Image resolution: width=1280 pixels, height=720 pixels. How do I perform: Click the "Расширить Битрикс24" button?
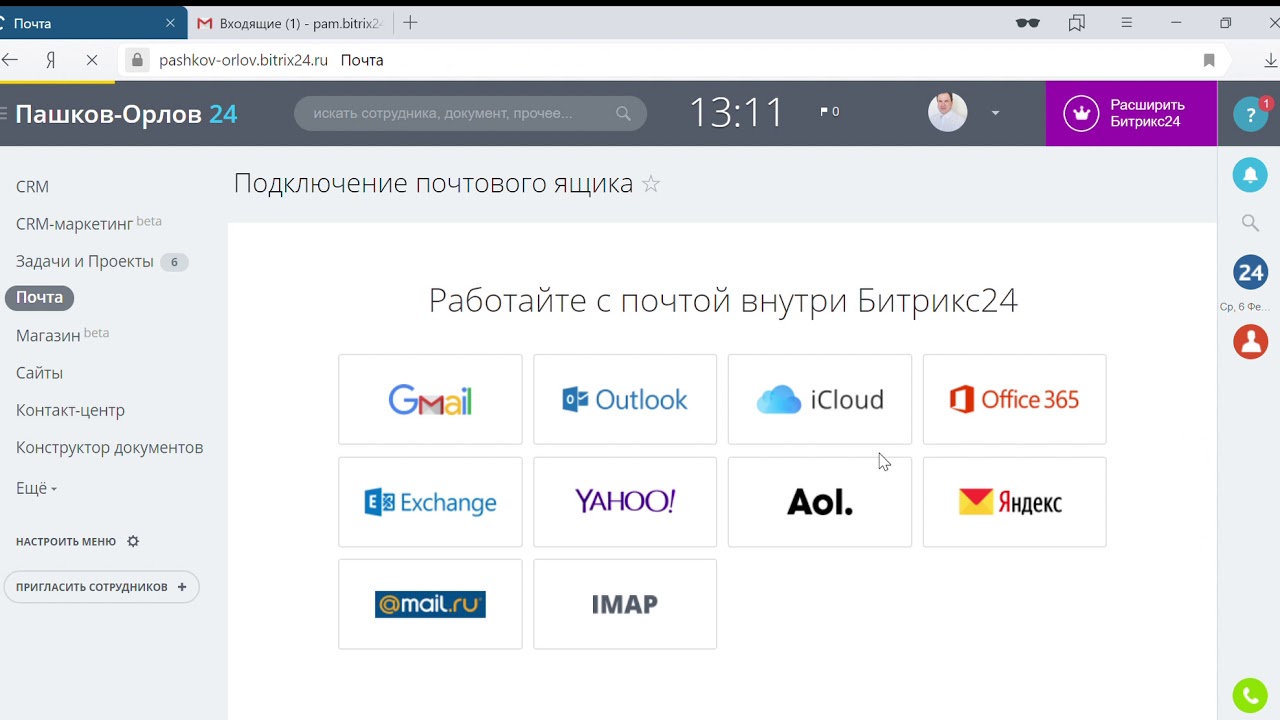click(x=1131, y=113)
